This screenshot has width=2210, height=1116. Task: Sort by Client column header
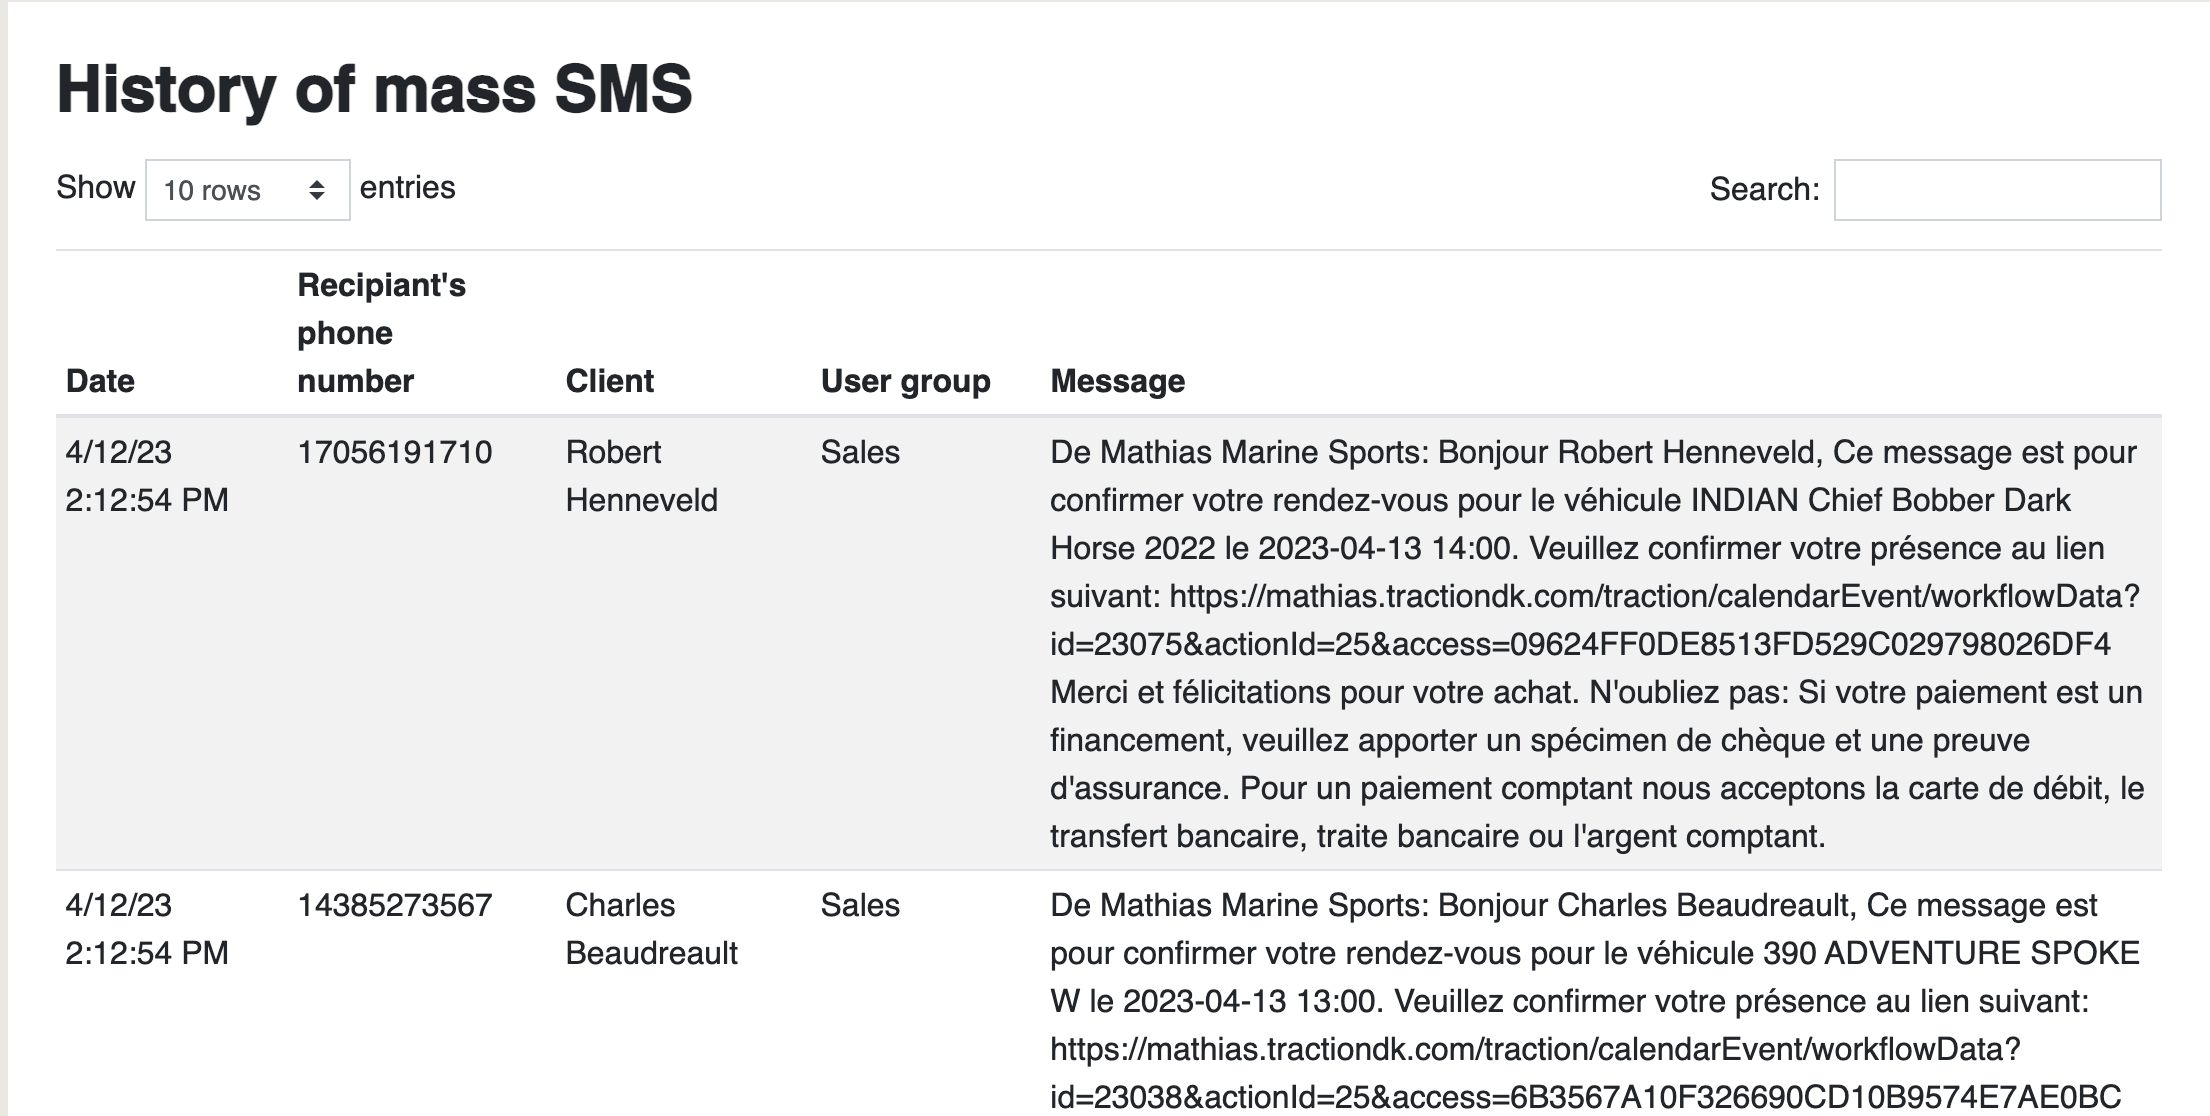(609, 381)
